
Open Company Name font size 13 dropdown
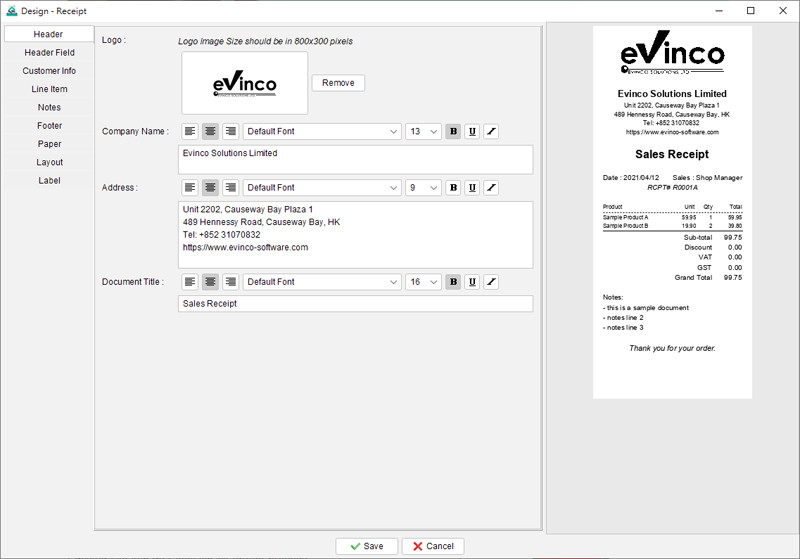(x=423, y=131)
